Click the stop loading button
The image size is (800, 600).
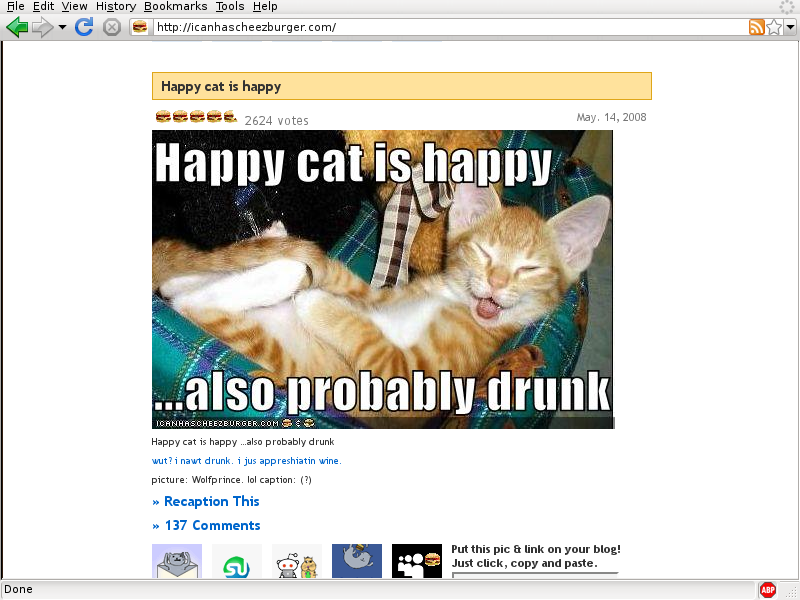pos(112,27)
